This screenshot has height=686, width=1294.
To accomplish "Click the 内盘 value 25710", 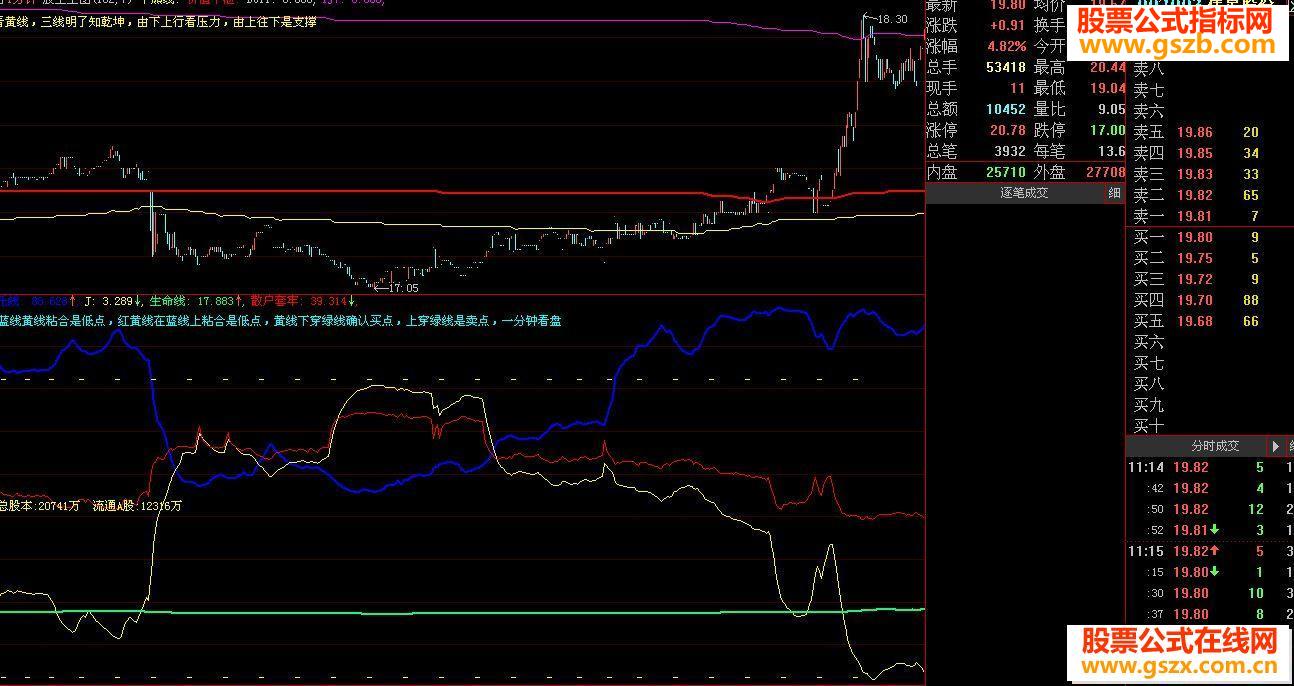I will (1005, 172).
